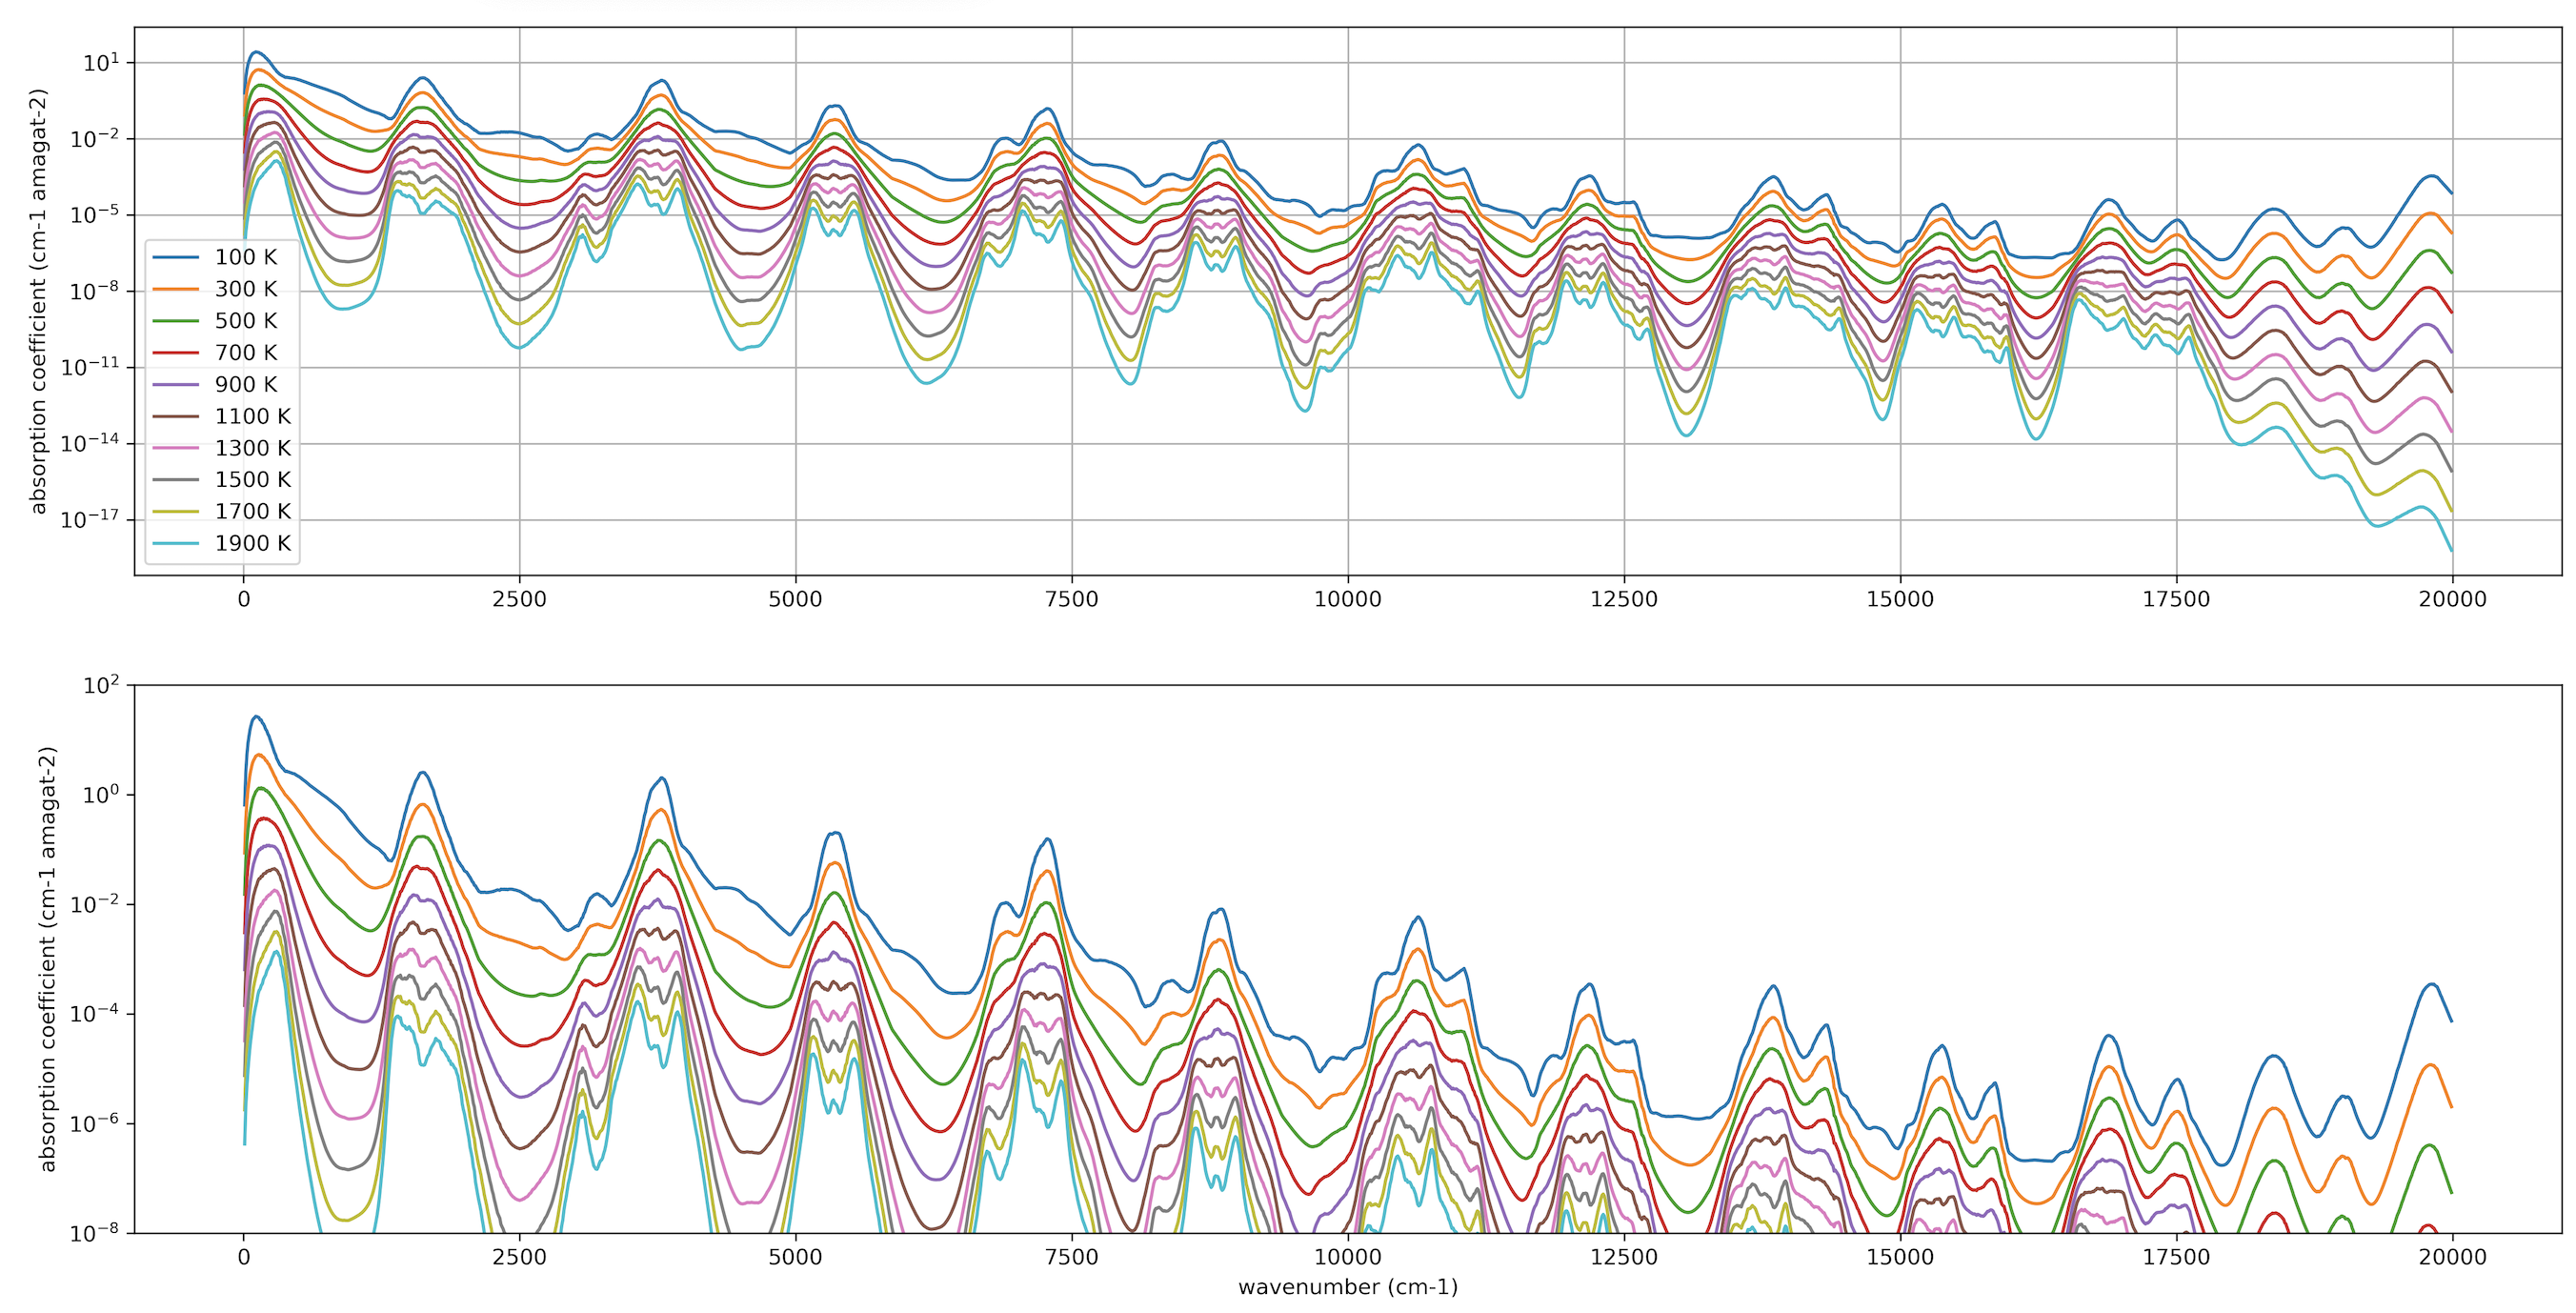Click the 100 K legend label
Screen dimensions: 2576x1313
(x=246, y=257)
